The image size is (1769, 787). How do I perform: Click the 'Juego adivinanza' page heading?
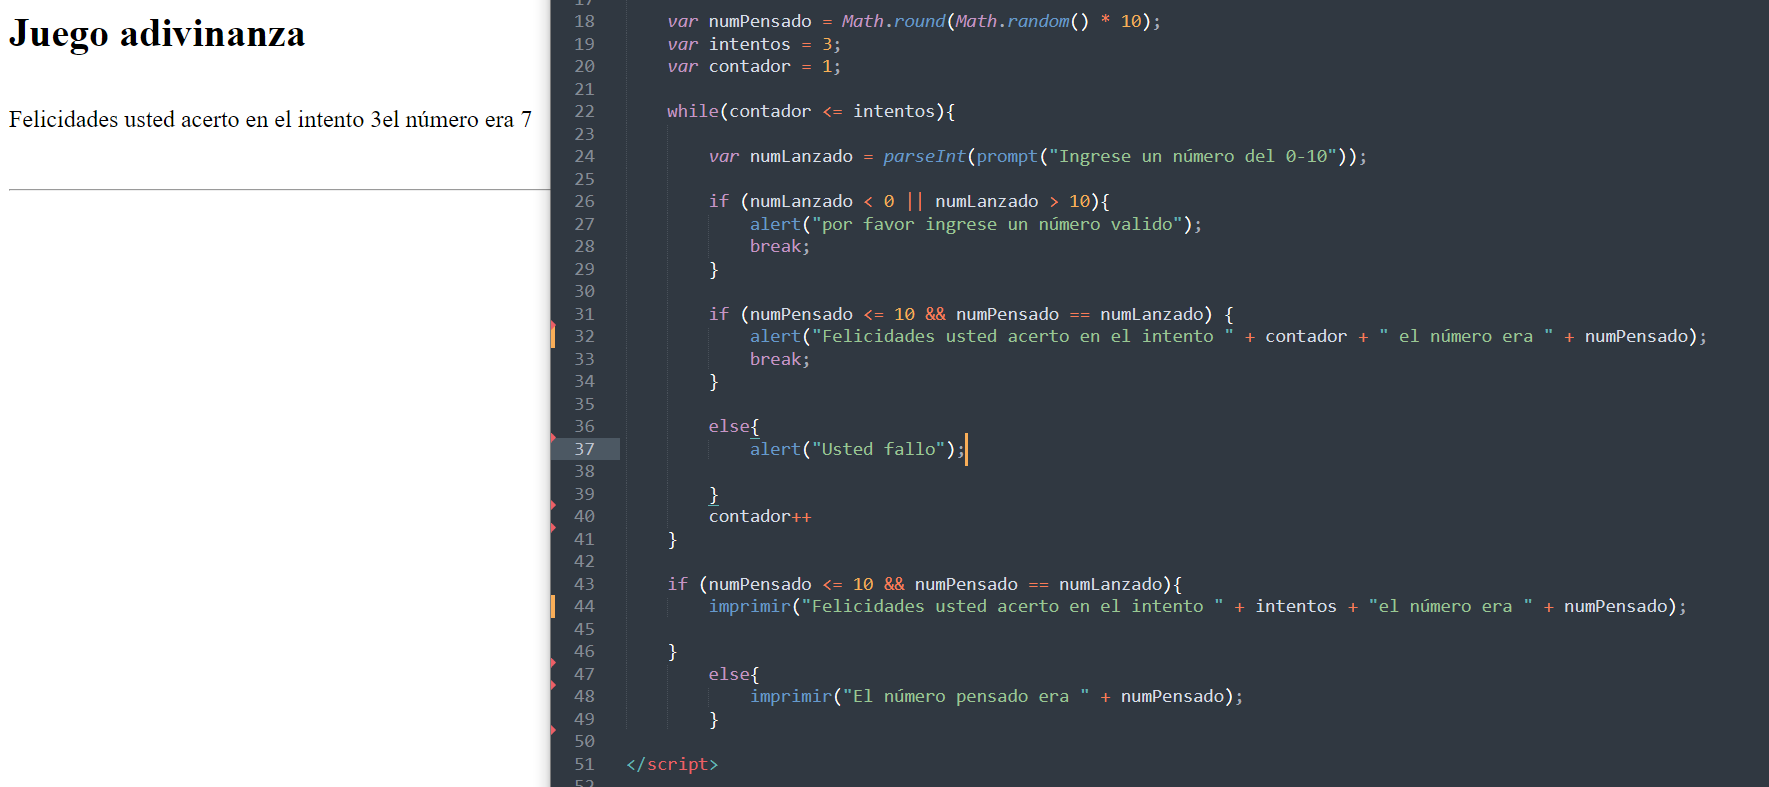(x=157, y=34)
